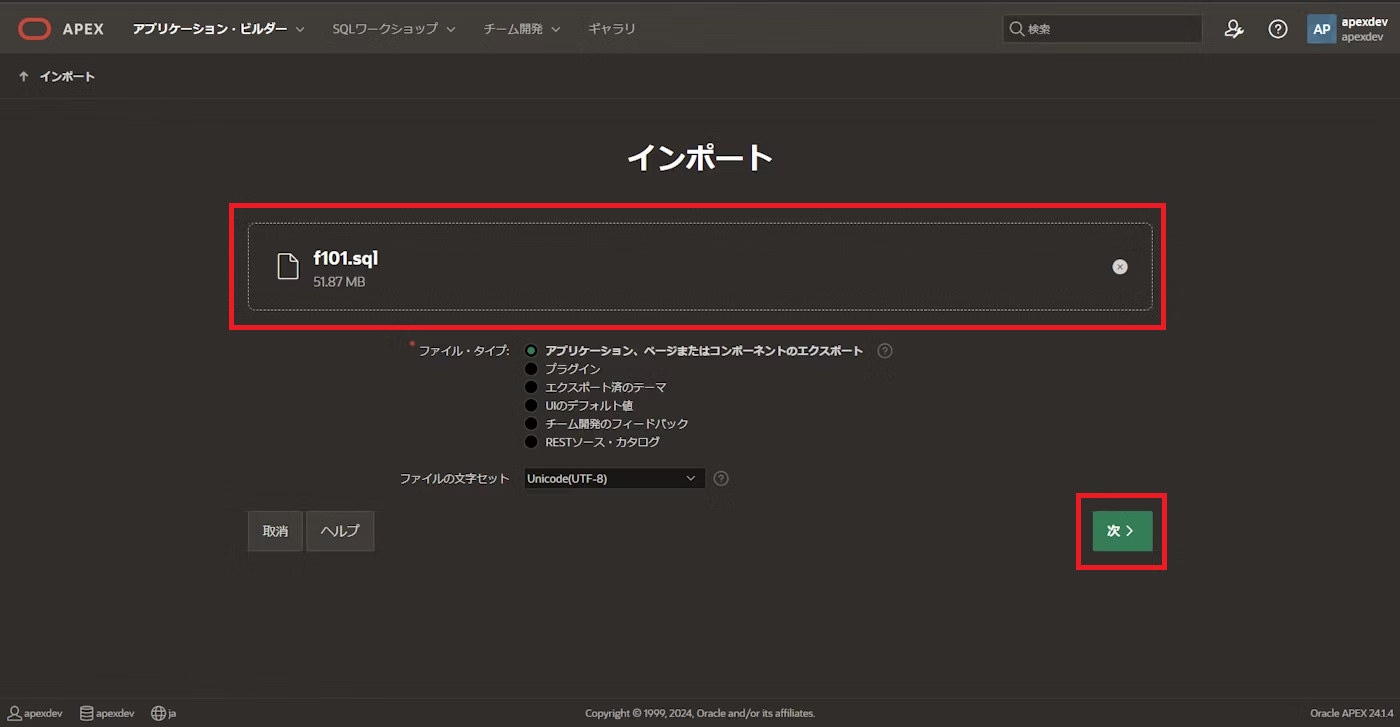Expand the アプリケーション・ビルダー dropdown chevron
Viewport: 1400px width, 727px height.
(x=300, y=30)
